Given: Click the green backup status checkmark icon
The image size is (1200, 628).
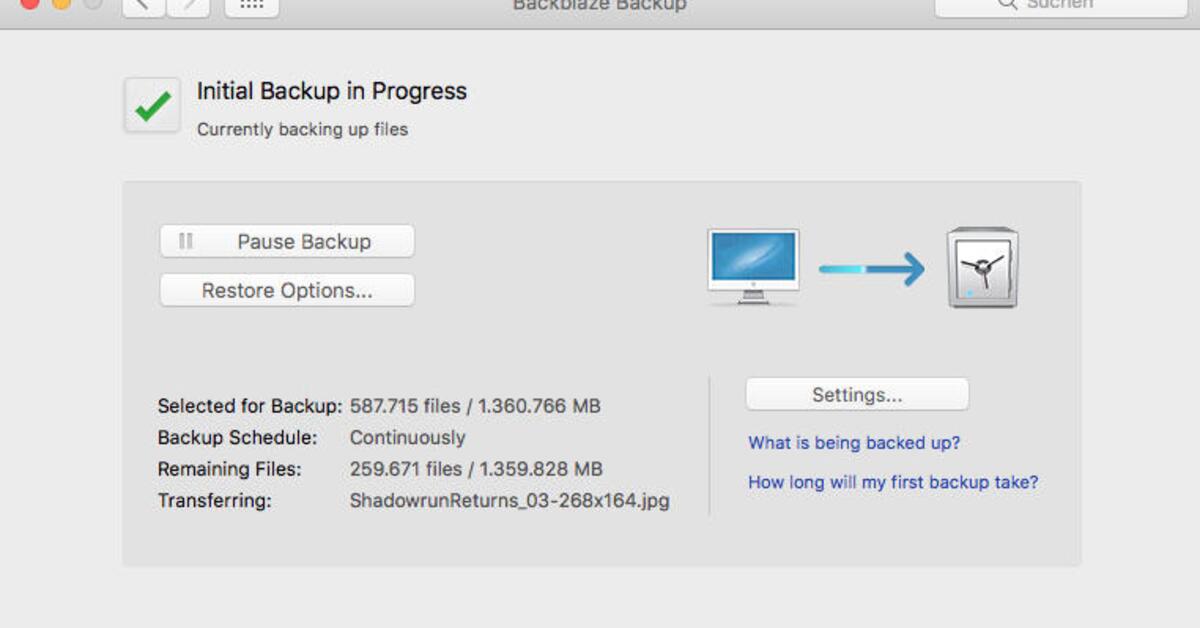Looking at the screenshot, I should pyautogui.click(x=151, y=104).
